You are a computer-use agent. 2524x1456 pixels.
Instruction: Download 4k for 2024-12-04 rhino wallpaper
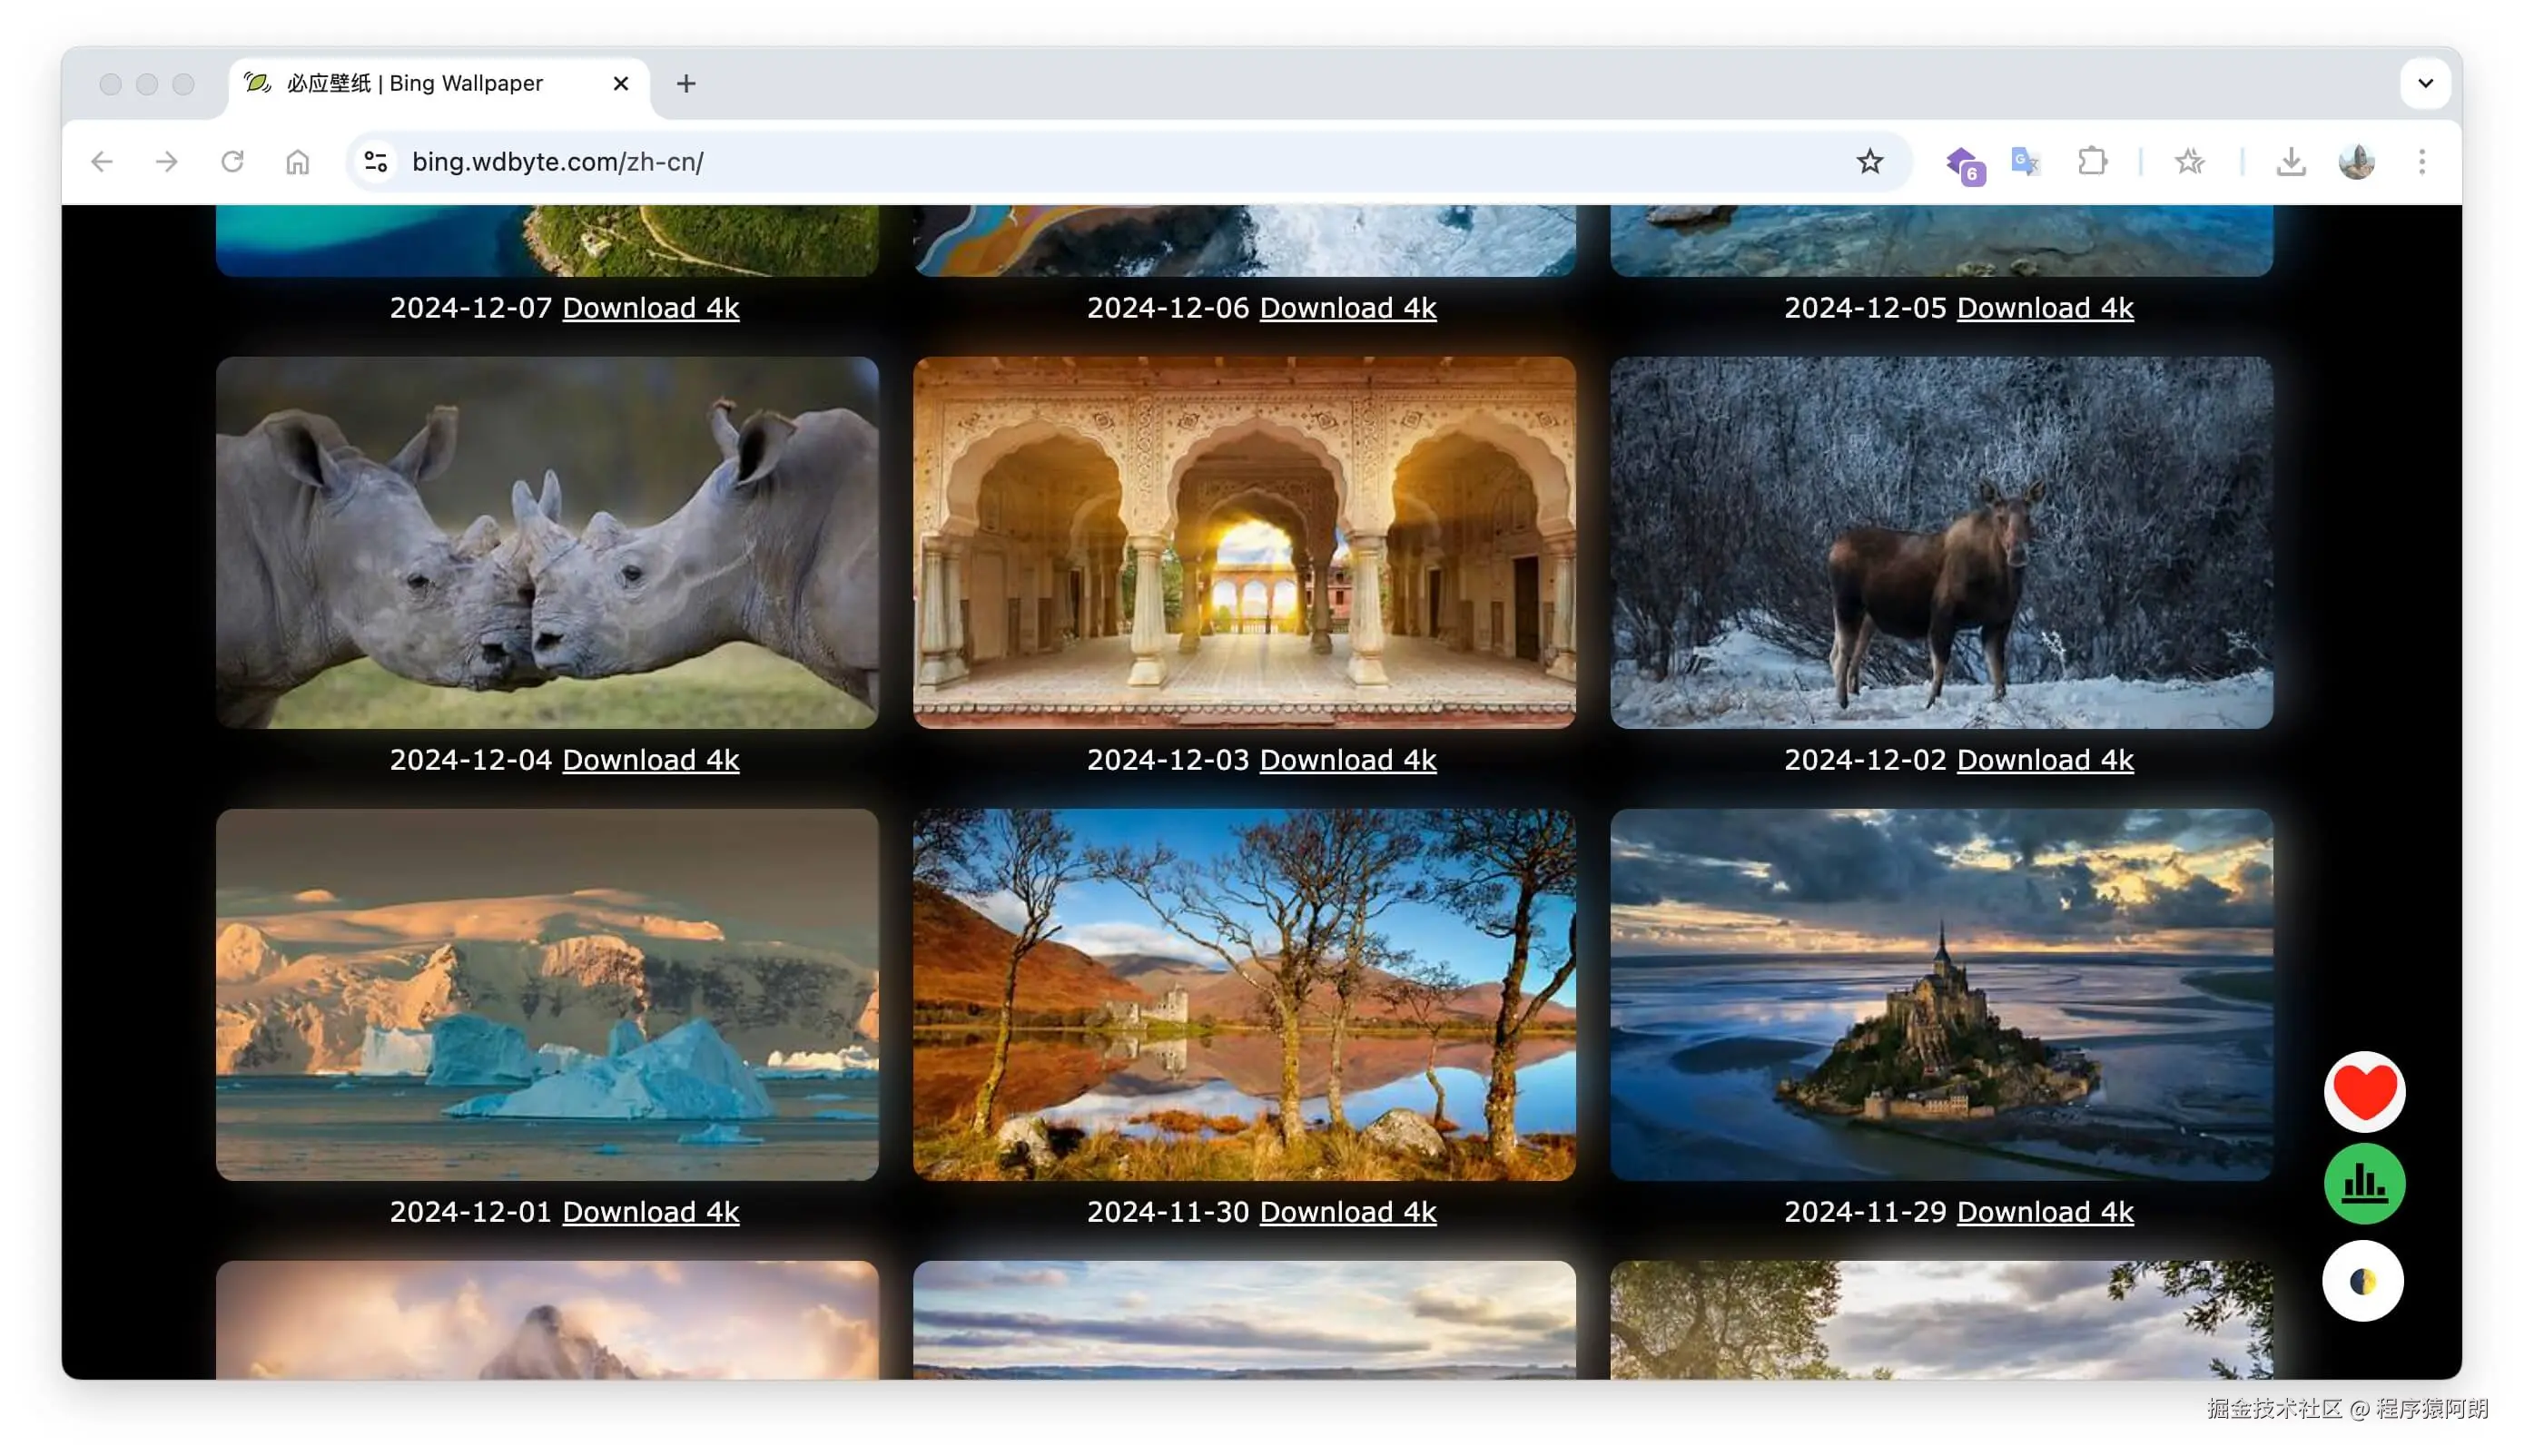(650, 760)
